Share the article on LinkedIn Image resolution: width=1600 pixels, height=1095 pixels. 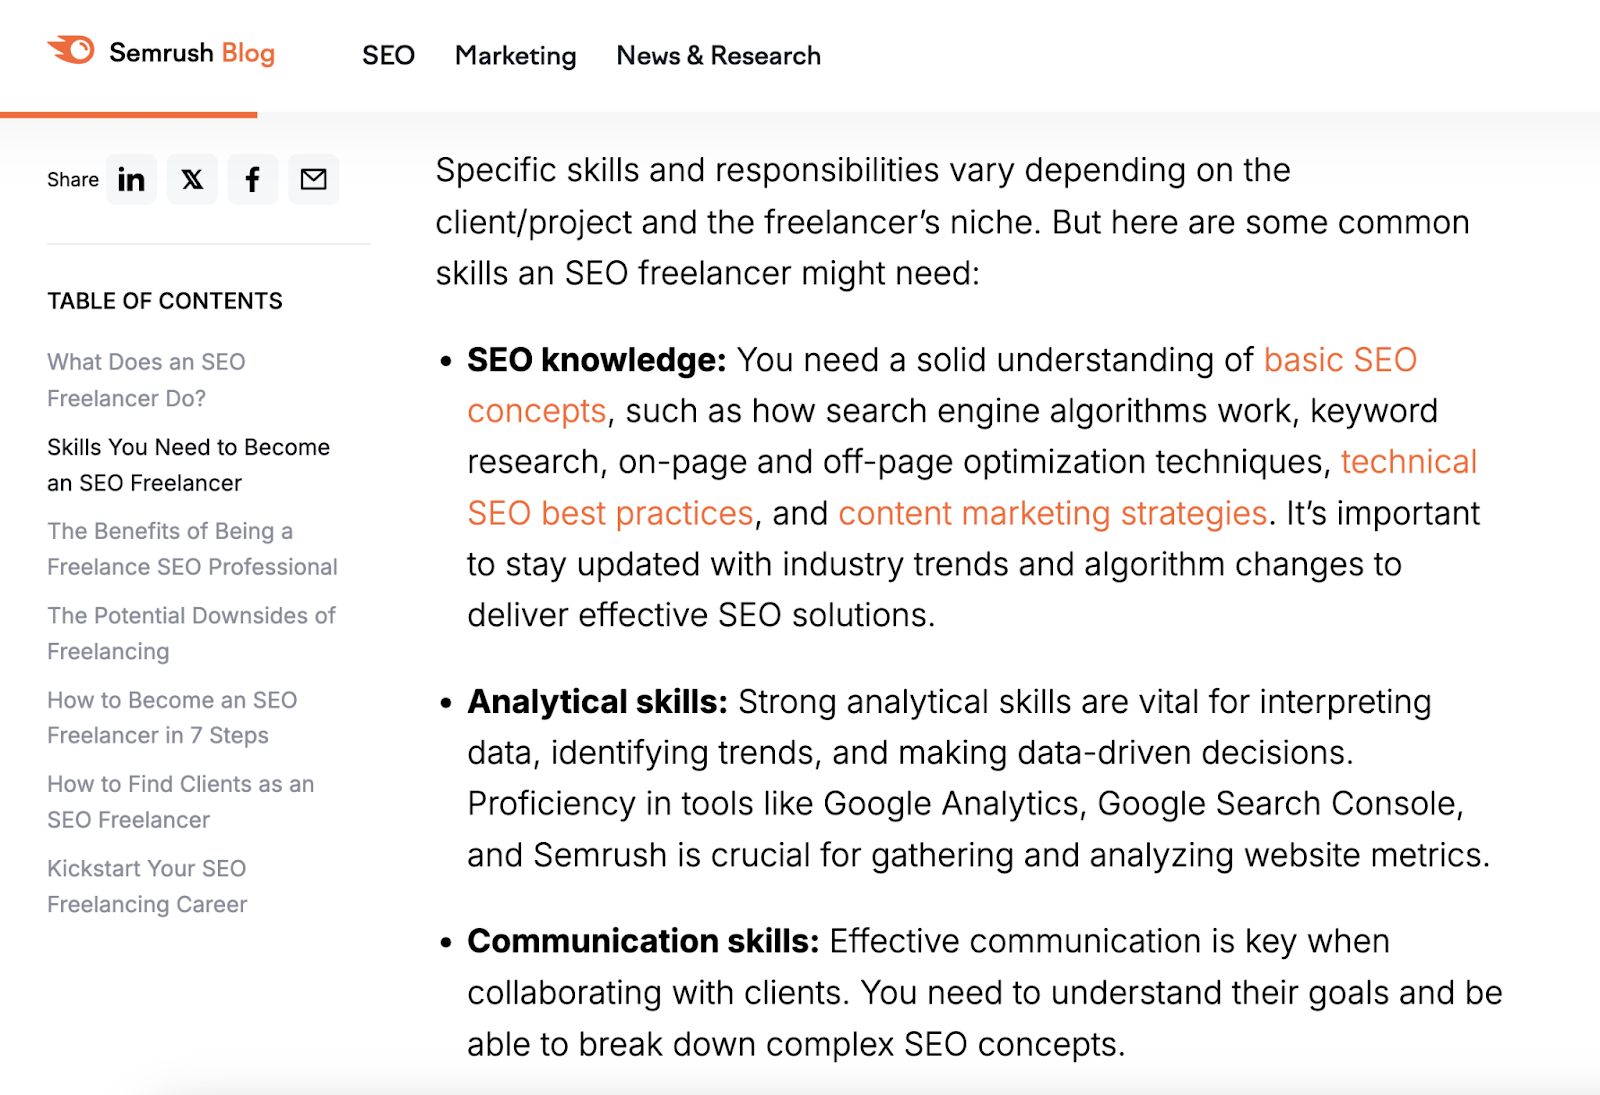(131, 179)
